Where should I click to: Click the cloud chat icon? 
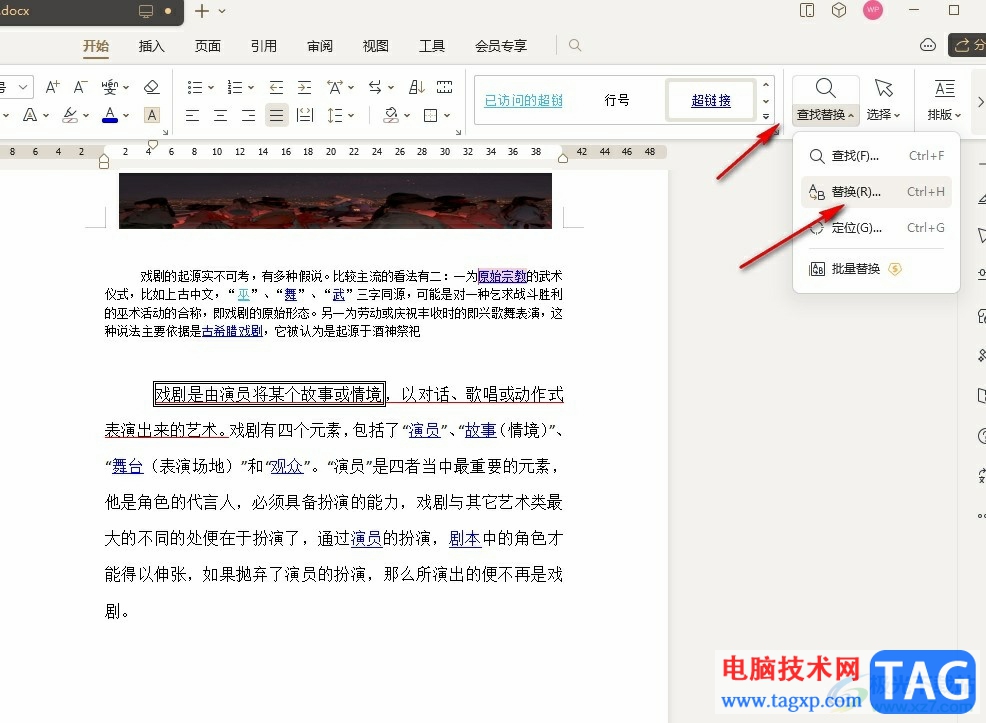pyautogui.click(x=928, y=45)
